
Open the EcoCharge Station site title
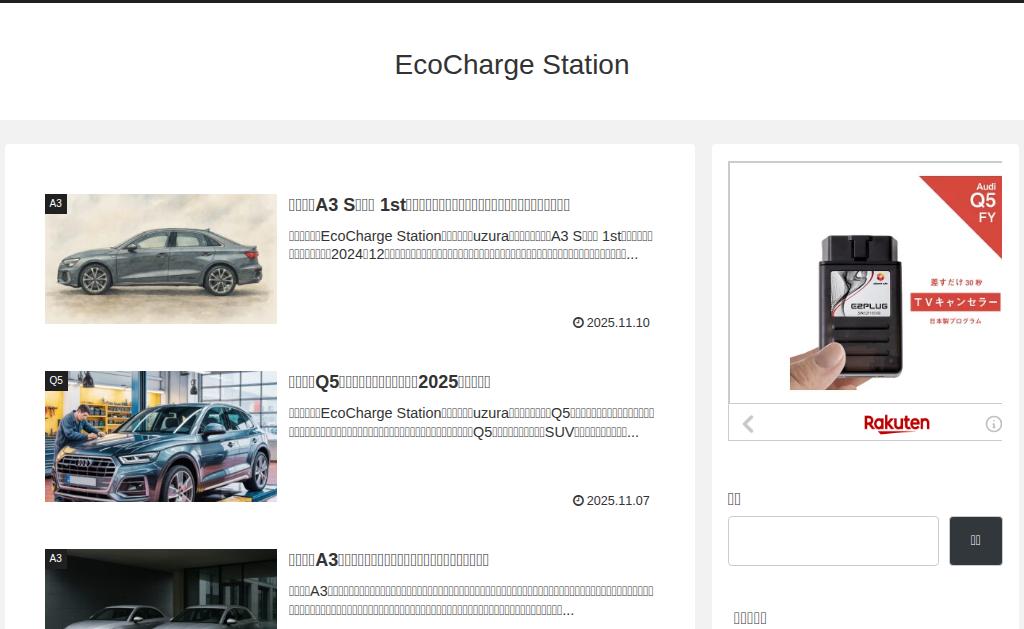coord(512,65)
